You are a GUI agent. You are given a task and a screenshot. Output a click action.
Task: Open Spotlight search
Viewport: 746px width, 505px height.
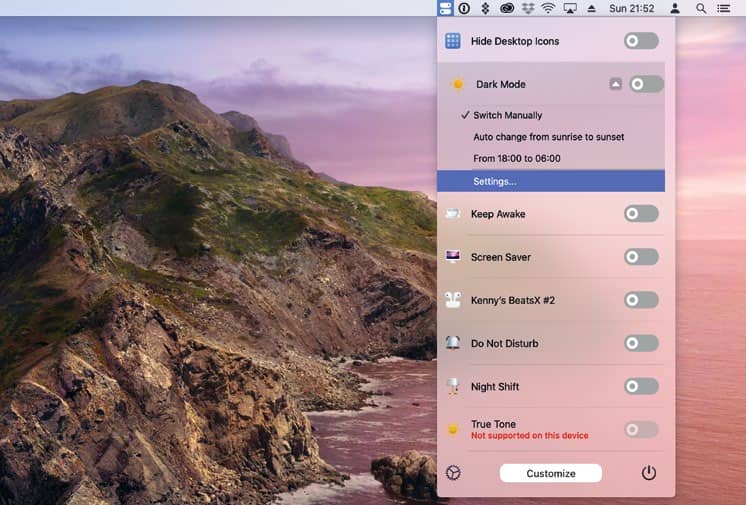pyautogui.click(x=701, y=8)
